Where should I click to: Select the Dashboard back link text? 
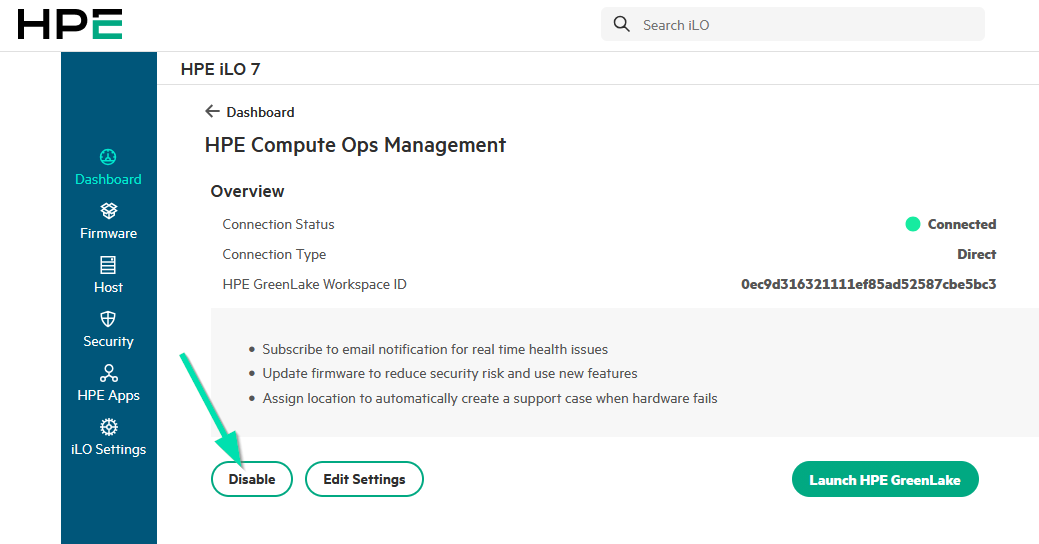(260, 112)
